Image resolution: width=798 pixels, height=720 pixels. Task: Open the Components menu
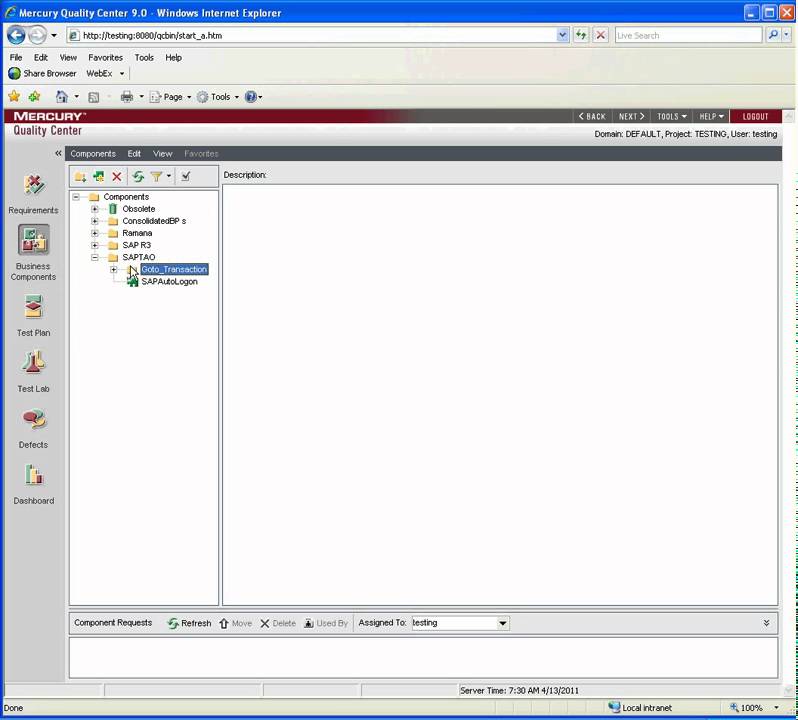pyautogui.click(x=93, y=154)
